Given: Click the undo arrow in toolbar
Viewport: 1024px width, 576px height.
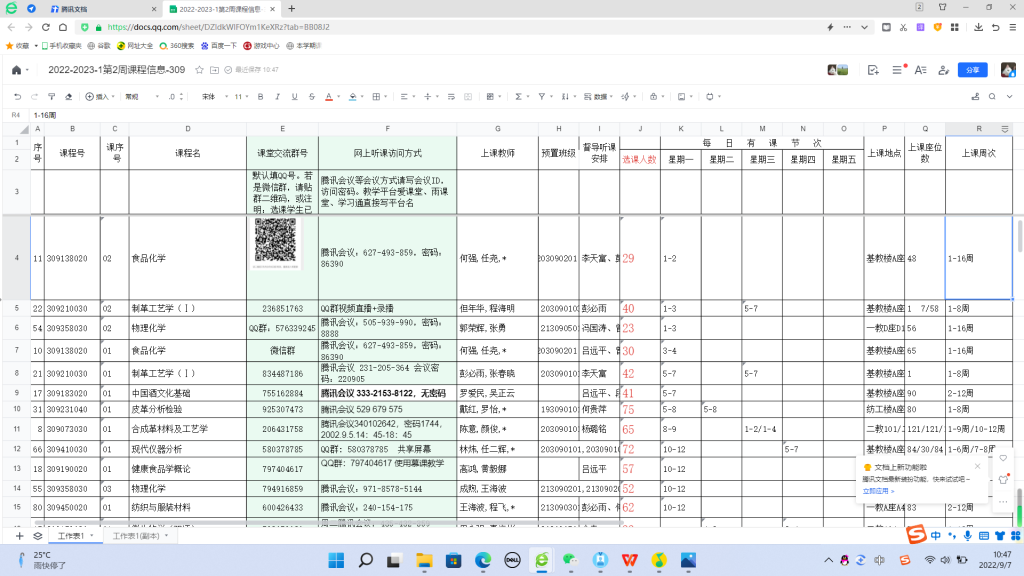Looking at the screenshot, I should pos(18,97).
